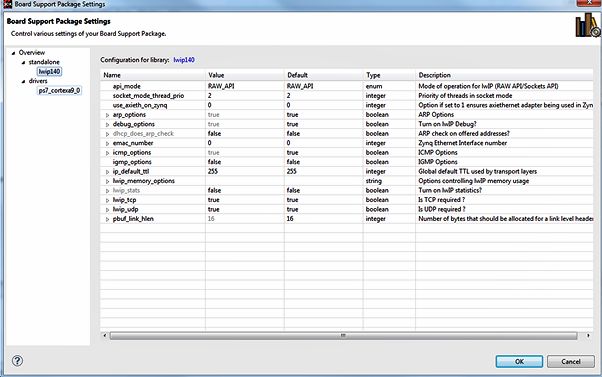Screen dimensions: 602x377
Task: Select lwip140 in the tree
Action: coord(49,71)
